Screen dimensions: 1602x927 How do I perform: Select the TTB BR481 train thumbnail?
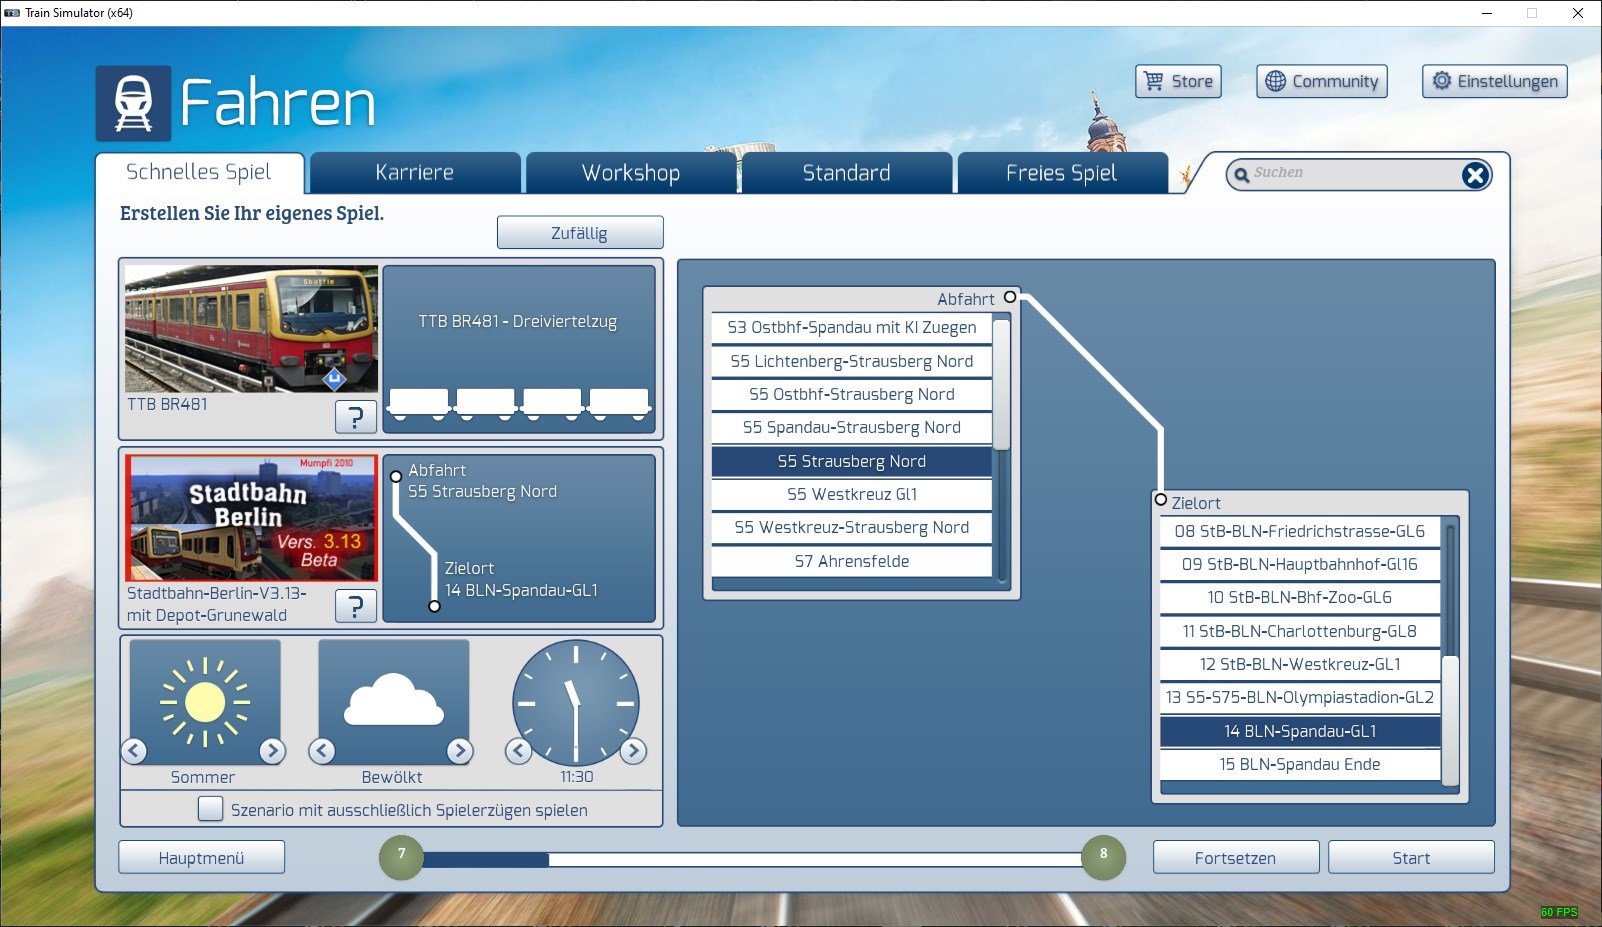tap(251, 329)
